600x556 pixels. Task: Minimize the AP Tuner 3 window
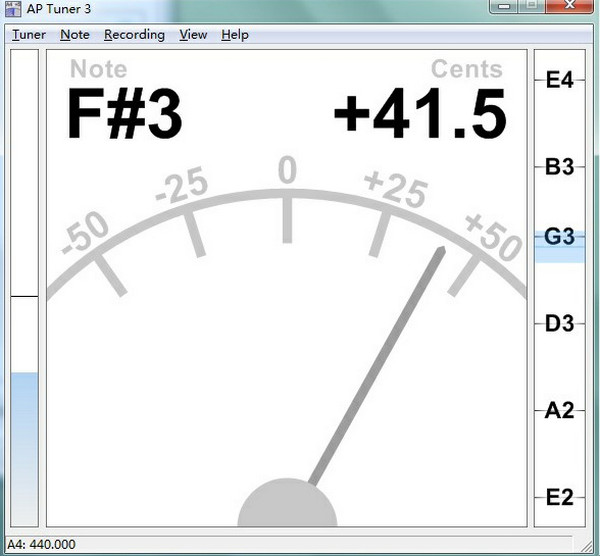point(505,6)
